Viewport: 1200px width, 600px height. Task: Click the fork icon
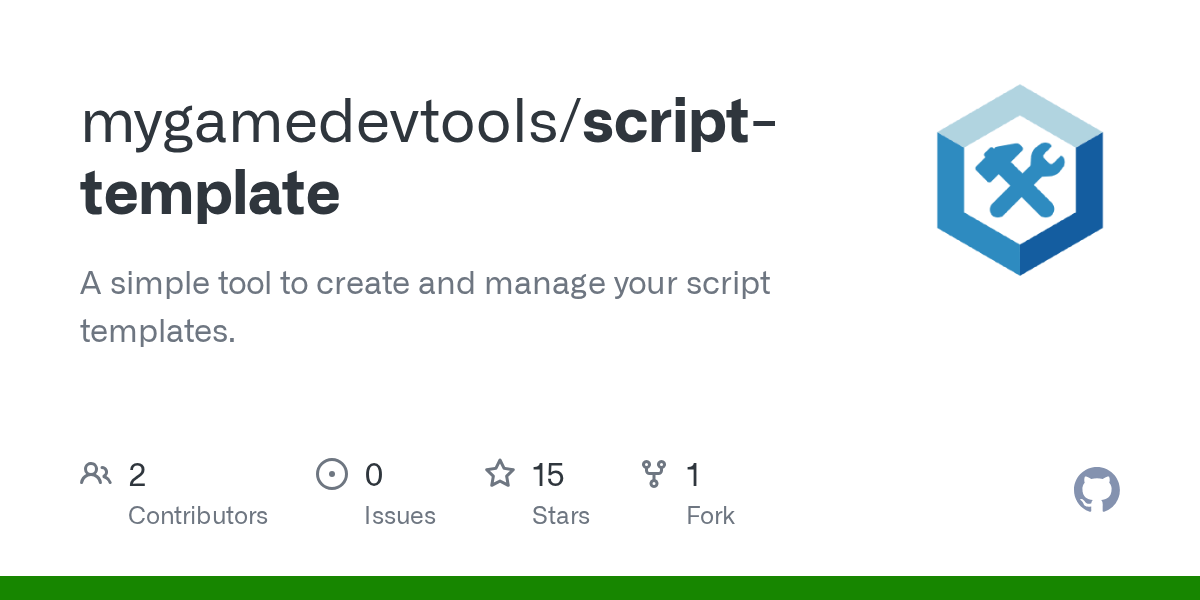click(654, 474)
